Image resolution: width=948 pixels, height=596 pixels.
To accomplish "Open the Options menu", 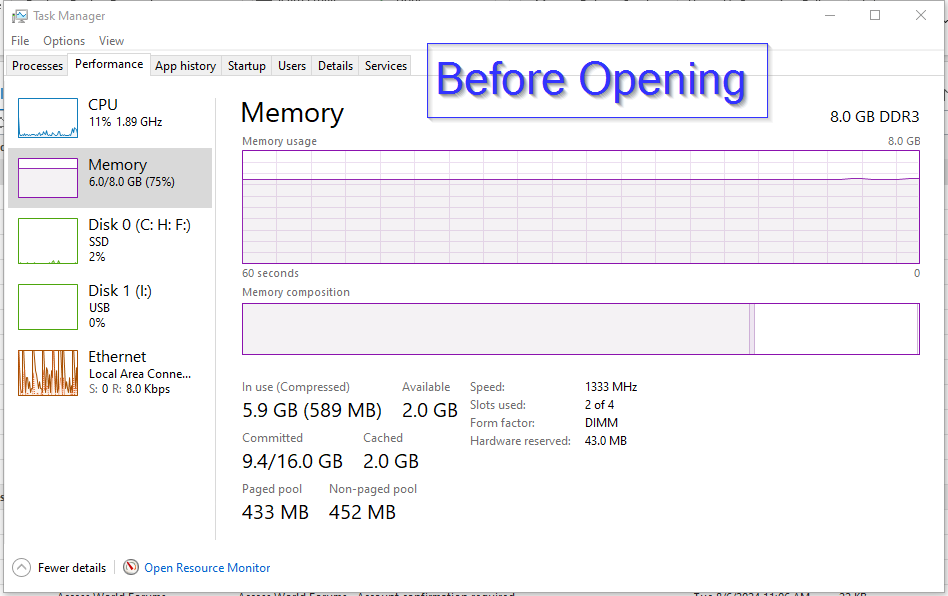I will click(x=64, y=41).
